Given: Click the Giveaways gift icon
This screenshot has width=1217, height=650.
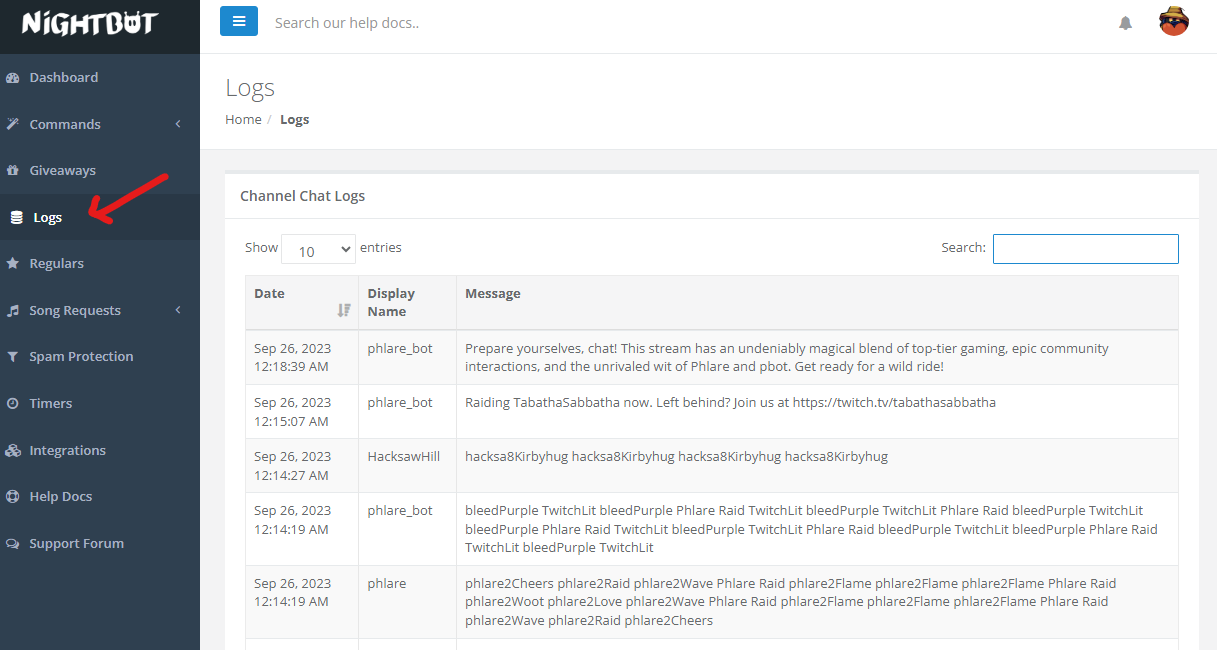Looking at the screenshot, I should (13, 170).
